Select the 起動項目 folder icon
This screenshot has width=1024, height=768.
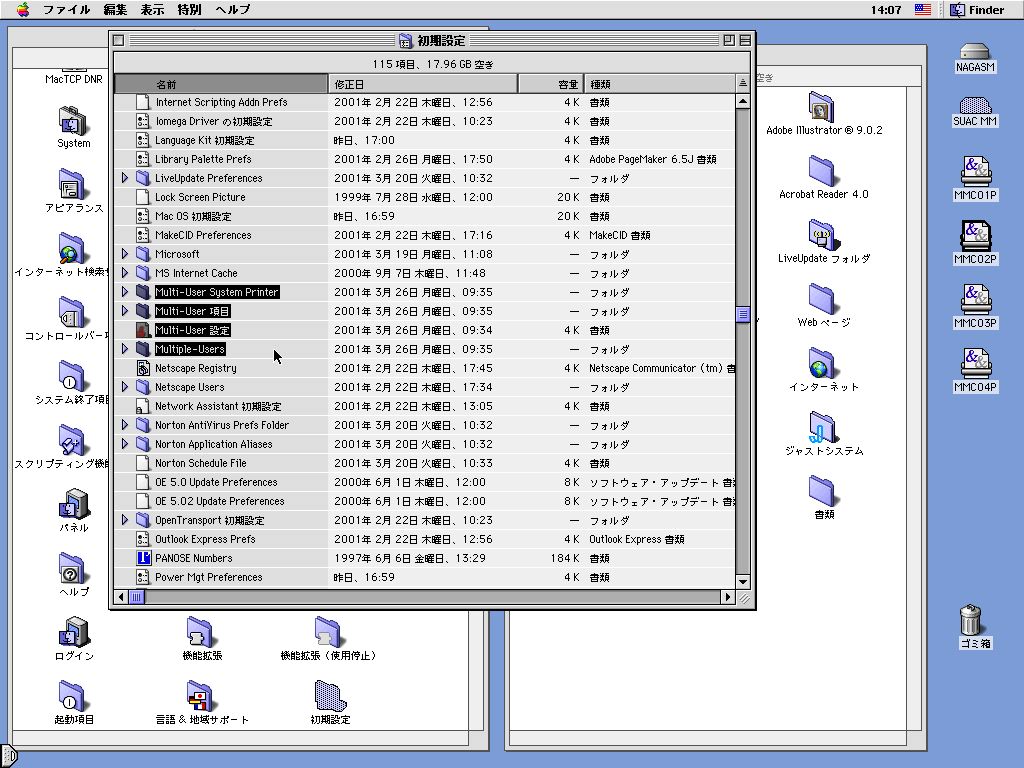[72, 696]
